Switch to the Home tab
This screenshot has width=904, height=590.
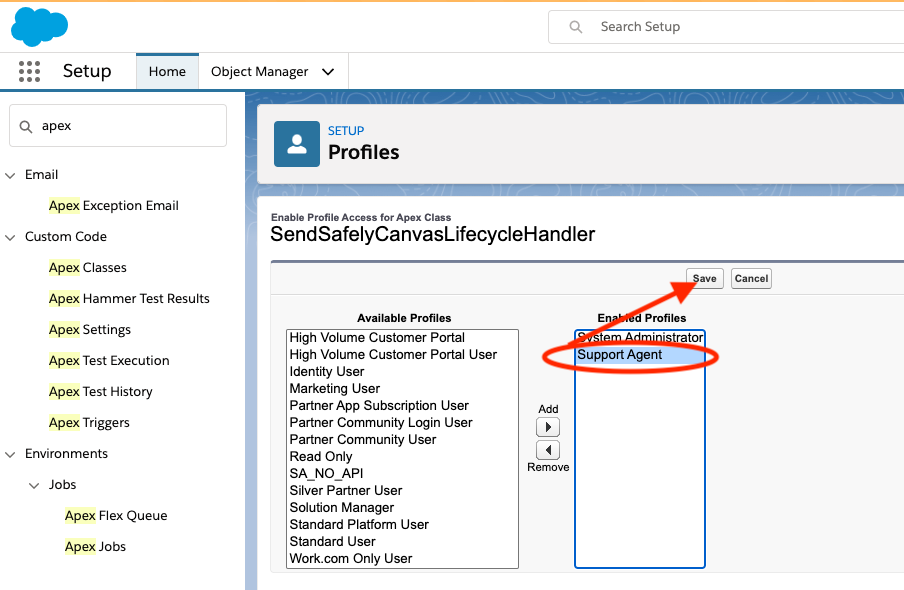pyautogui.click(x=167, y=72)
